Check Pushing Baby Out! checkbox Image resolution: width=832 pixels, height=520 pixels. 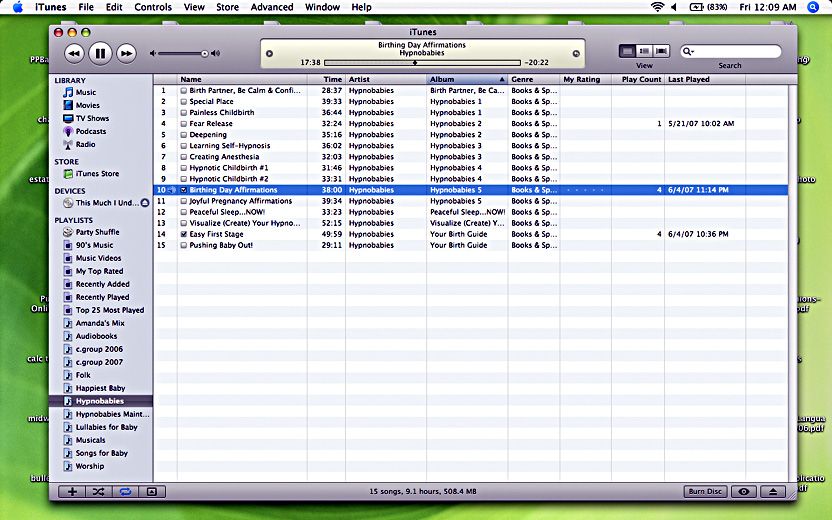(x=184, y=245)
